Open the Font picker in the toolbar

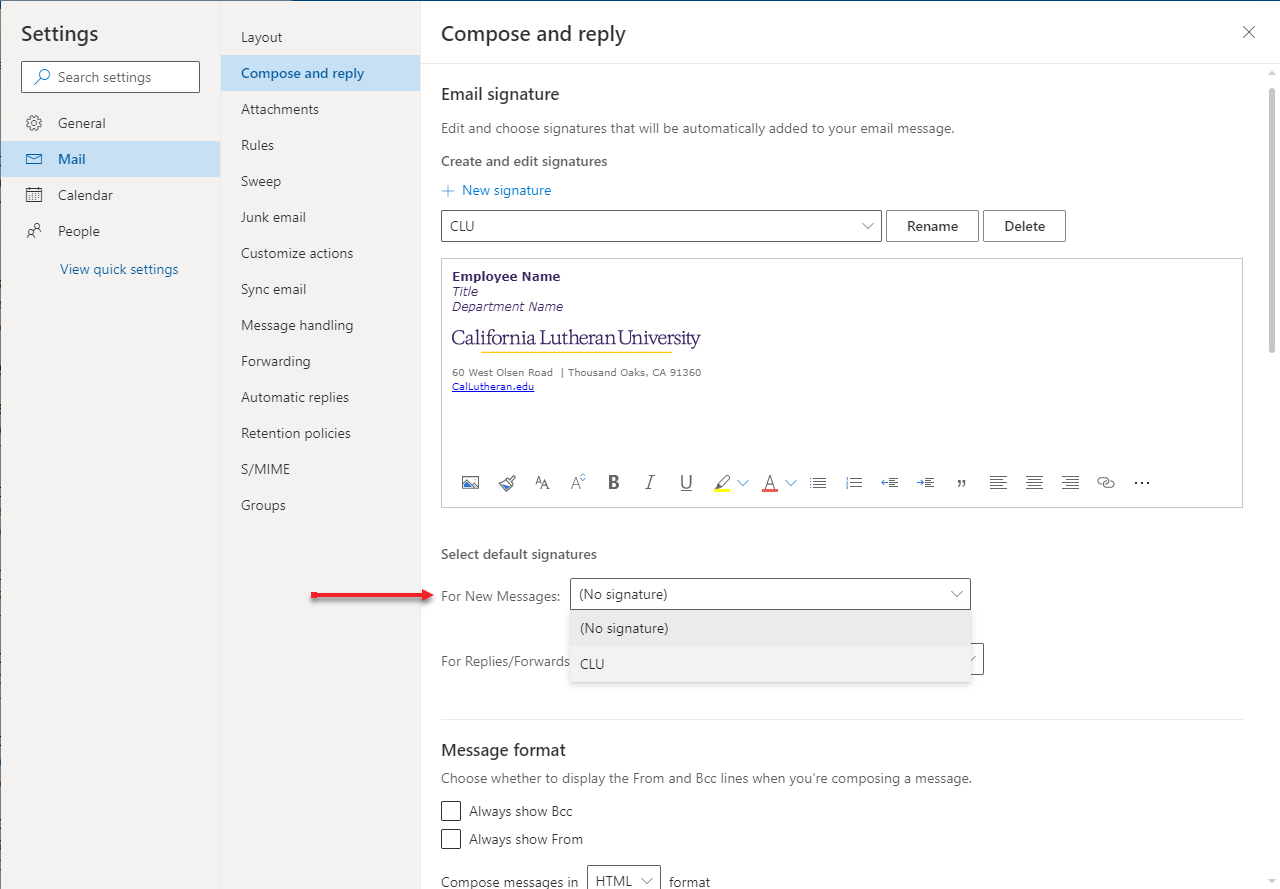(542, 483)
